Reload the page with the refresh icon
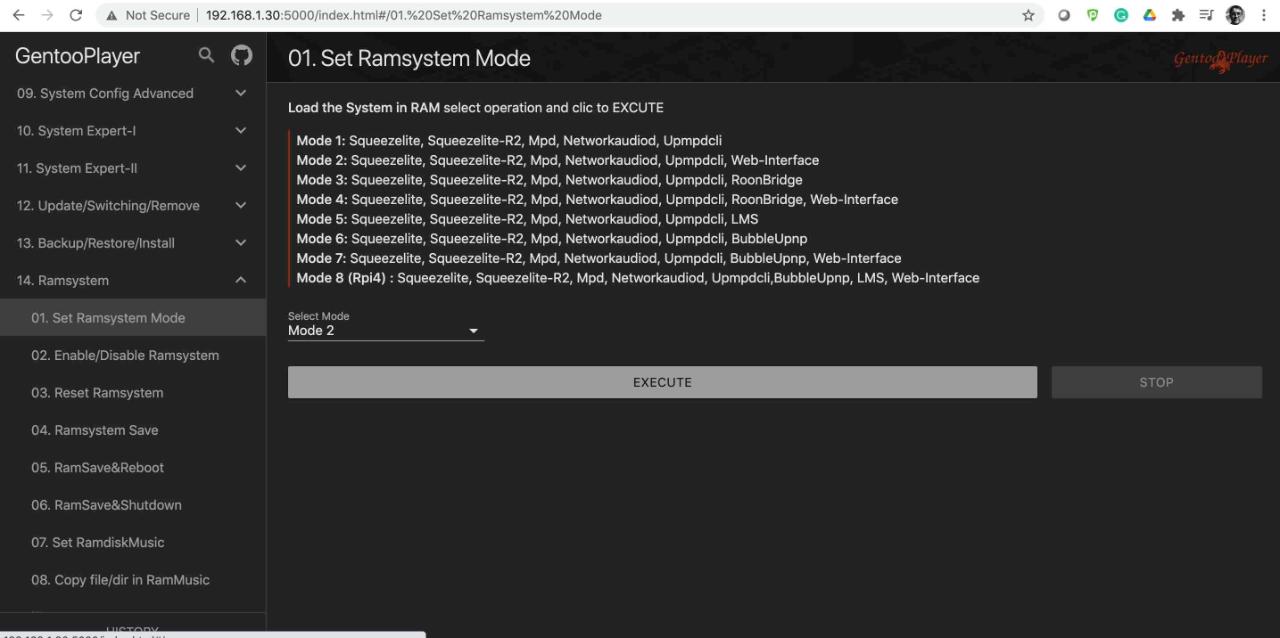The image size is (1280, 638). 76,15
